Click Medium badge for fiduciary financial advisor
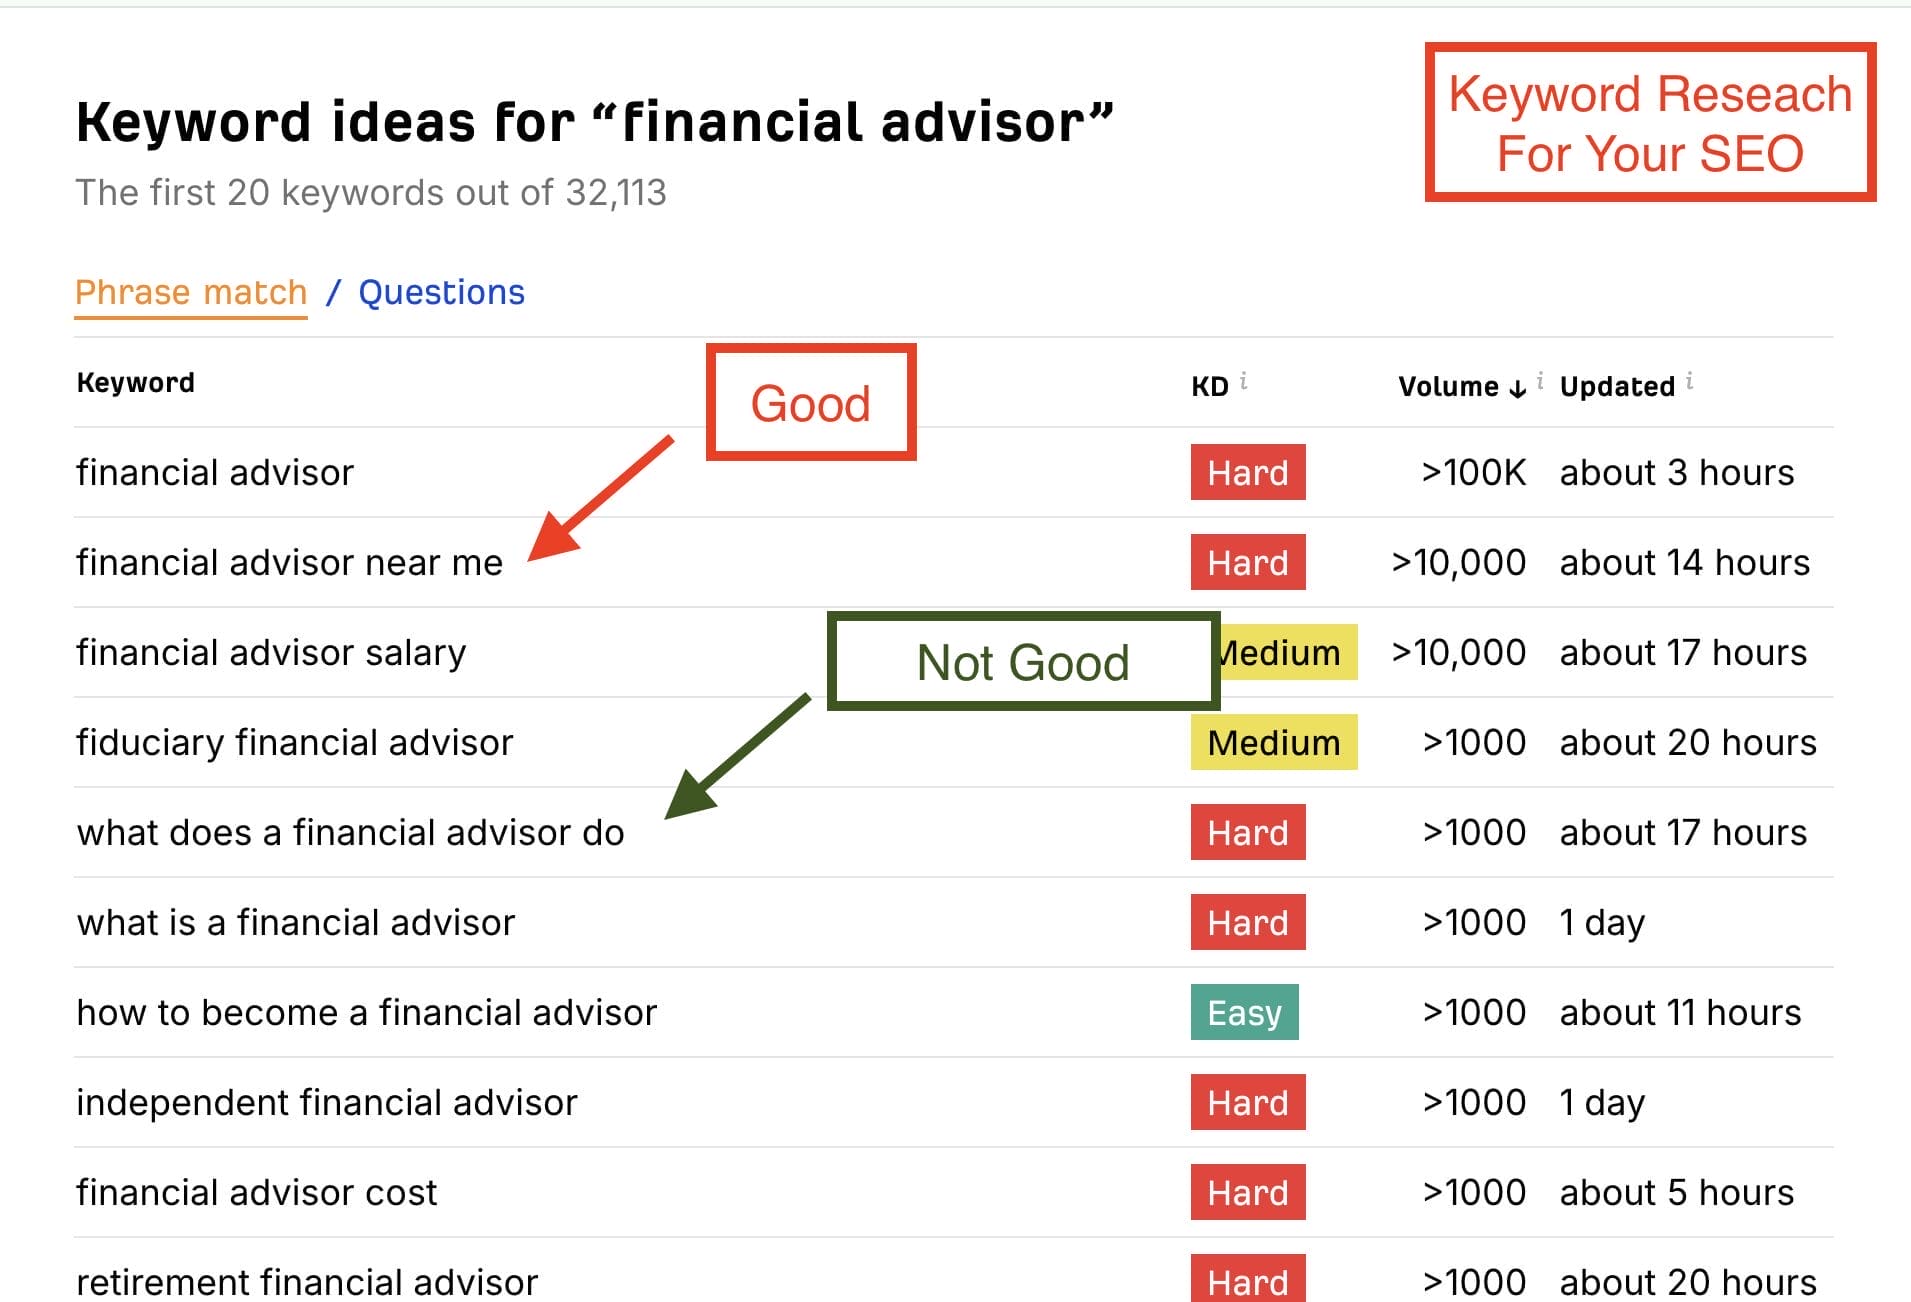 [1273, 743]
